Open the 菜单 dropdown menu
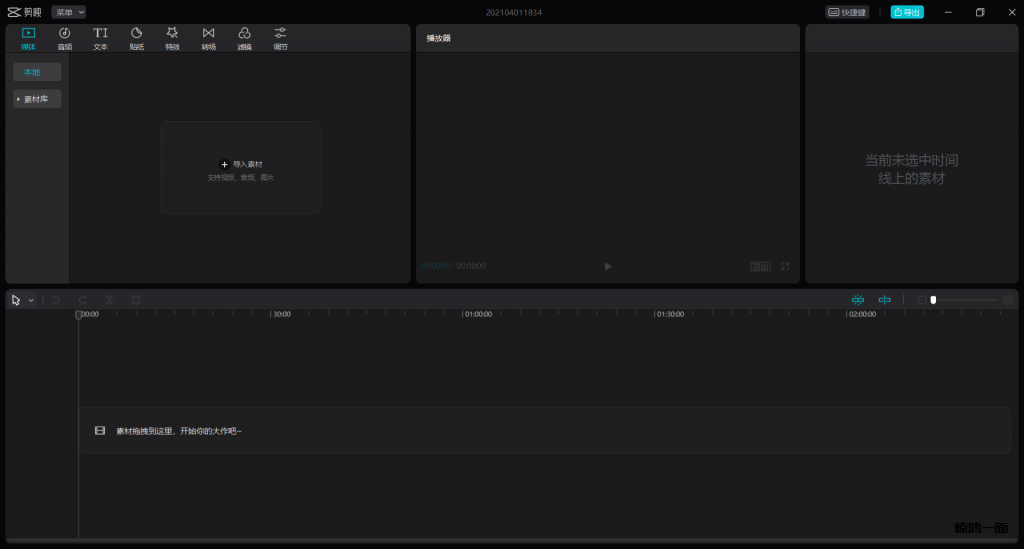 [x=68, y=12]
